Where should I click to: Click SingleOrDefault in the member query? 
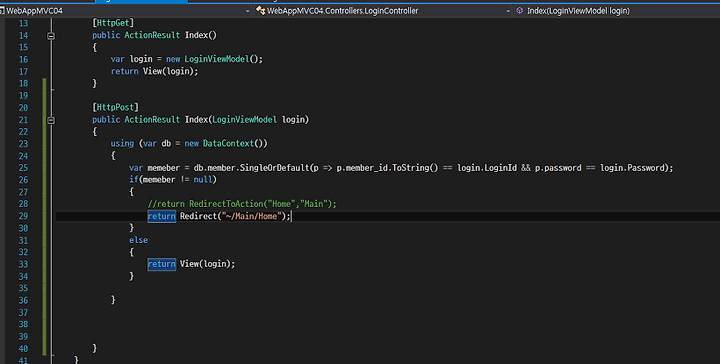(275, 168)
